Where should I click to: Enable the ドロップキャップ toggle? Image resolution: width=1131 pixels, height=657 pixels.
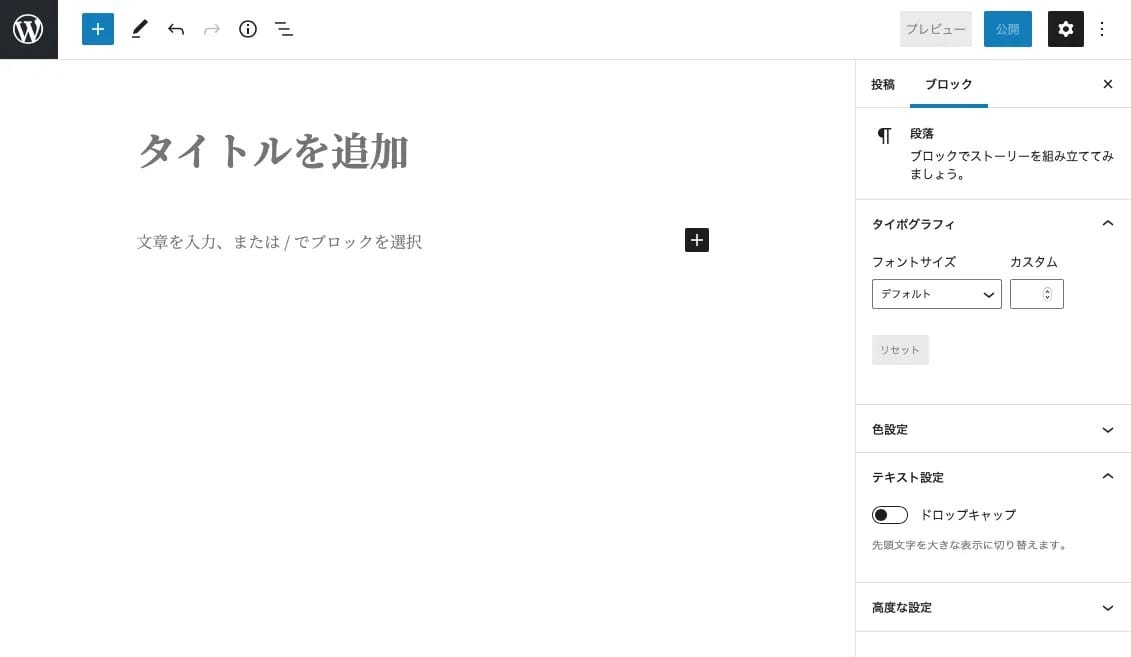(889, 515)
